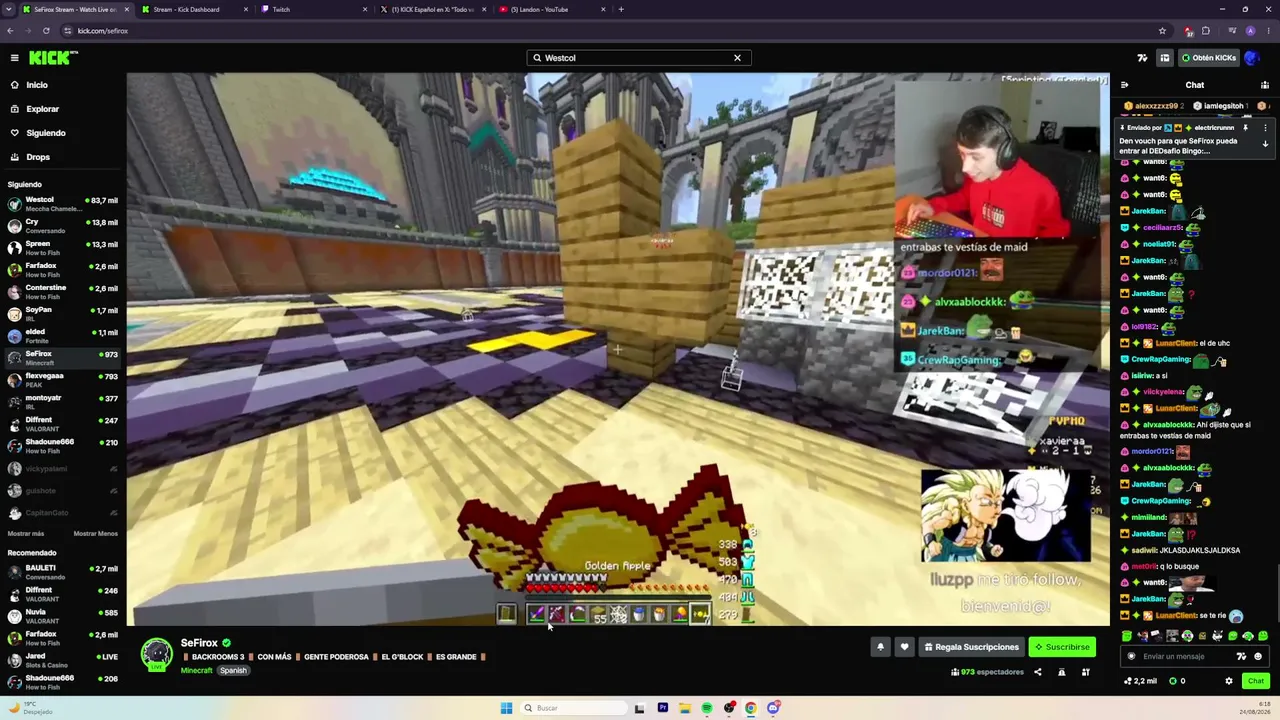Open the emoji picker in chat input
1280x720 pixels.
click(1258, 656)
